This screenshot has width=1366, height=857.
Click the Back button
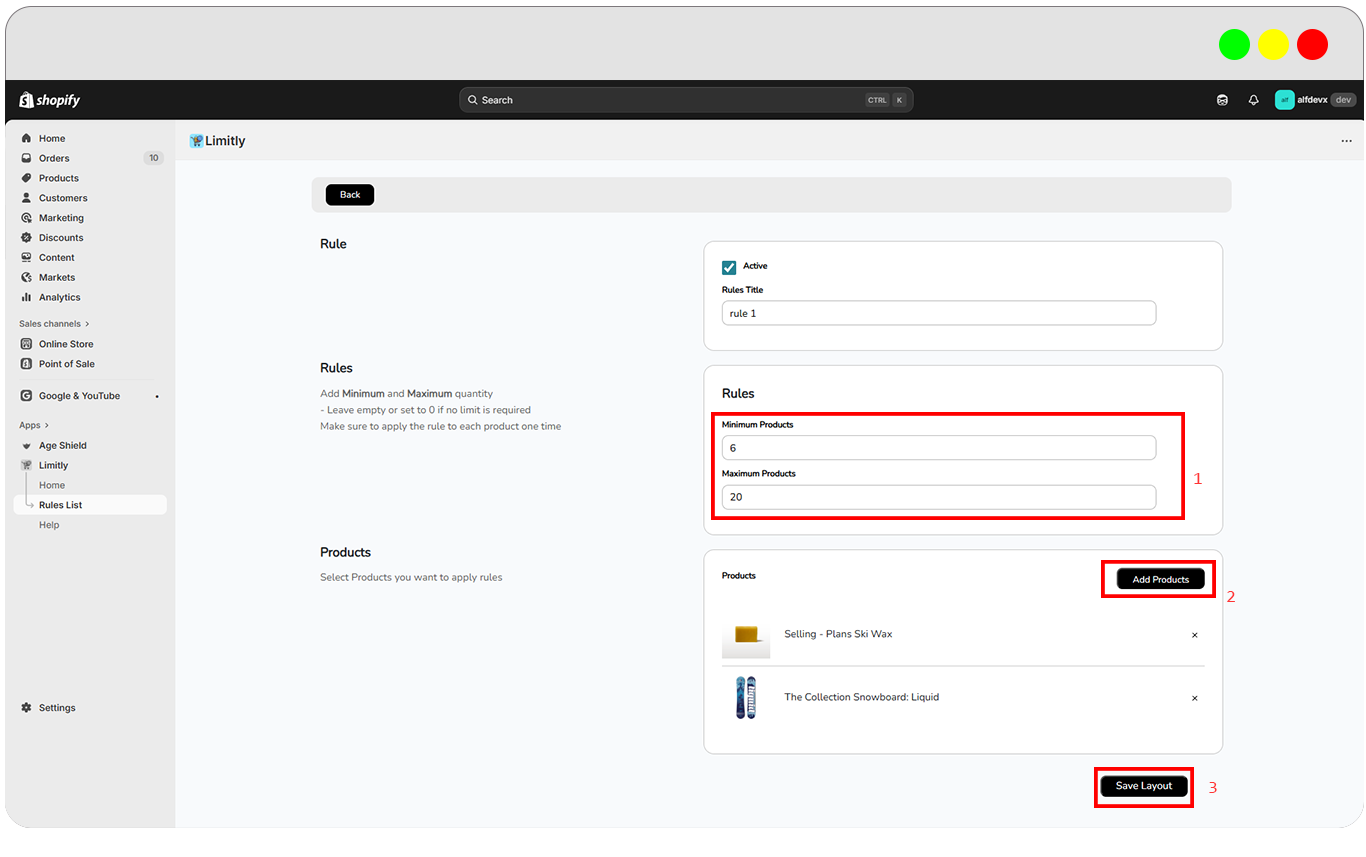(350, 195)
